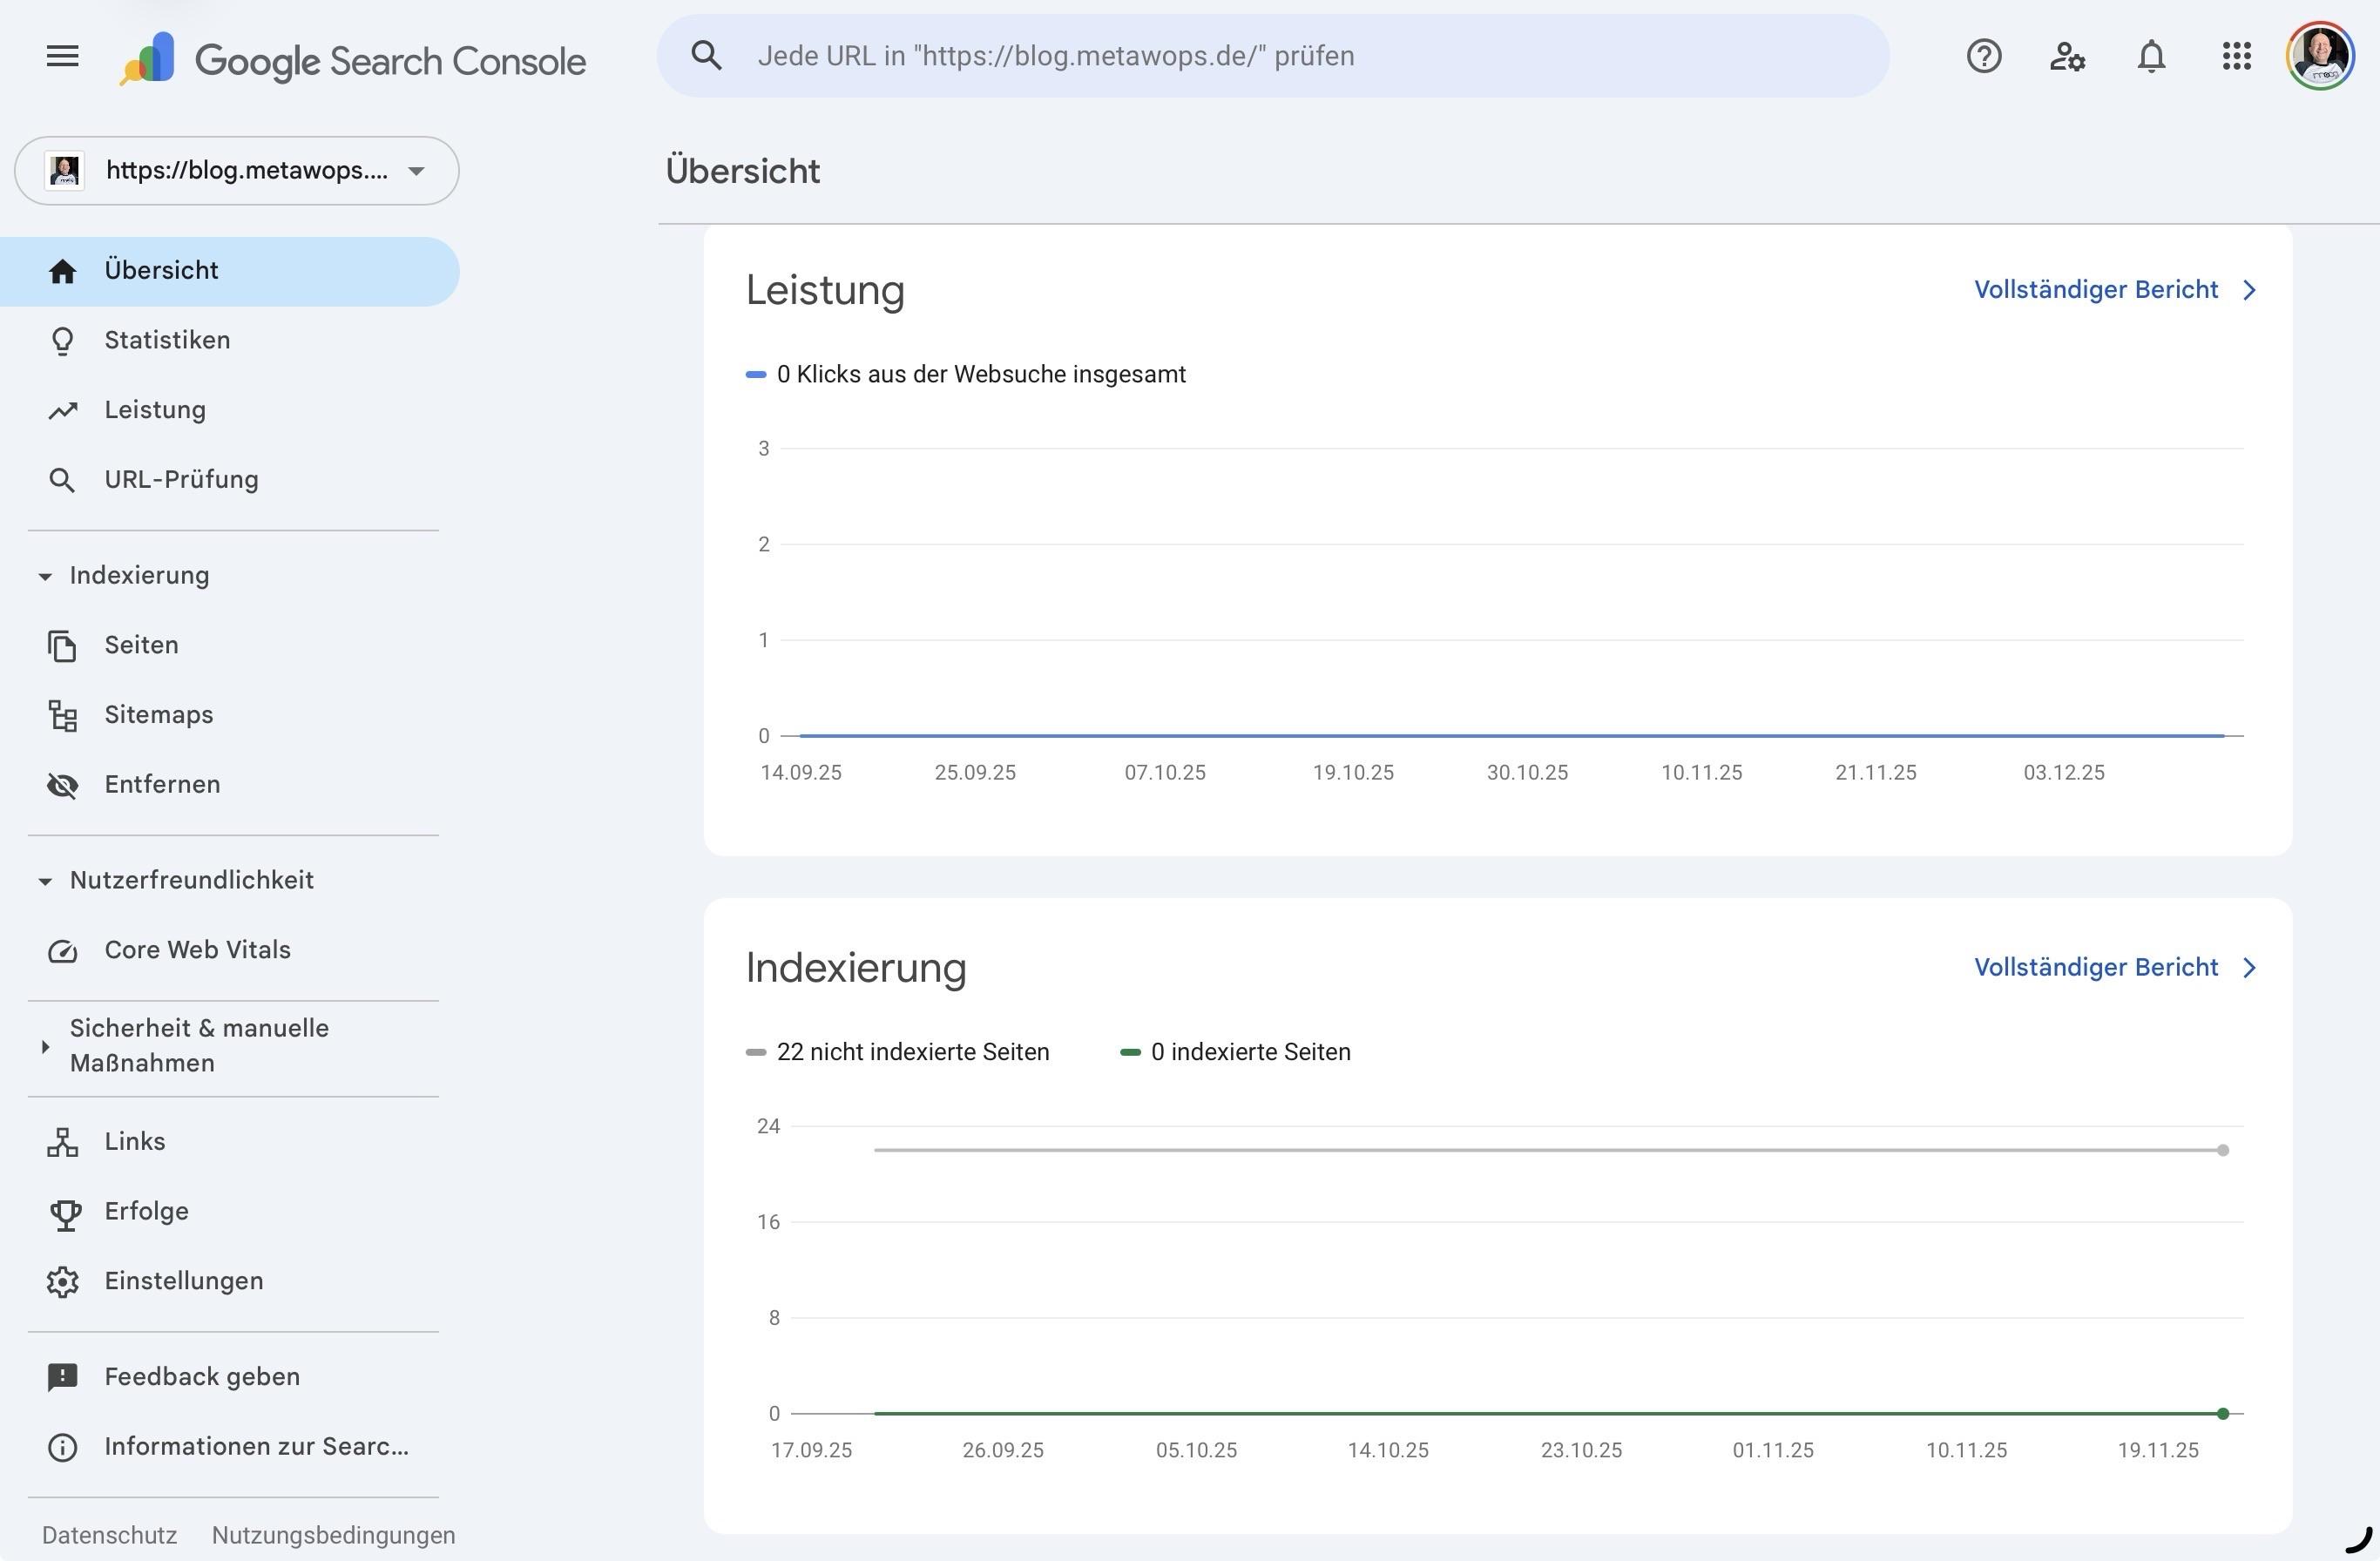Open the notifications bell
2380x1561 pixels.
(x=2151, y=56)
